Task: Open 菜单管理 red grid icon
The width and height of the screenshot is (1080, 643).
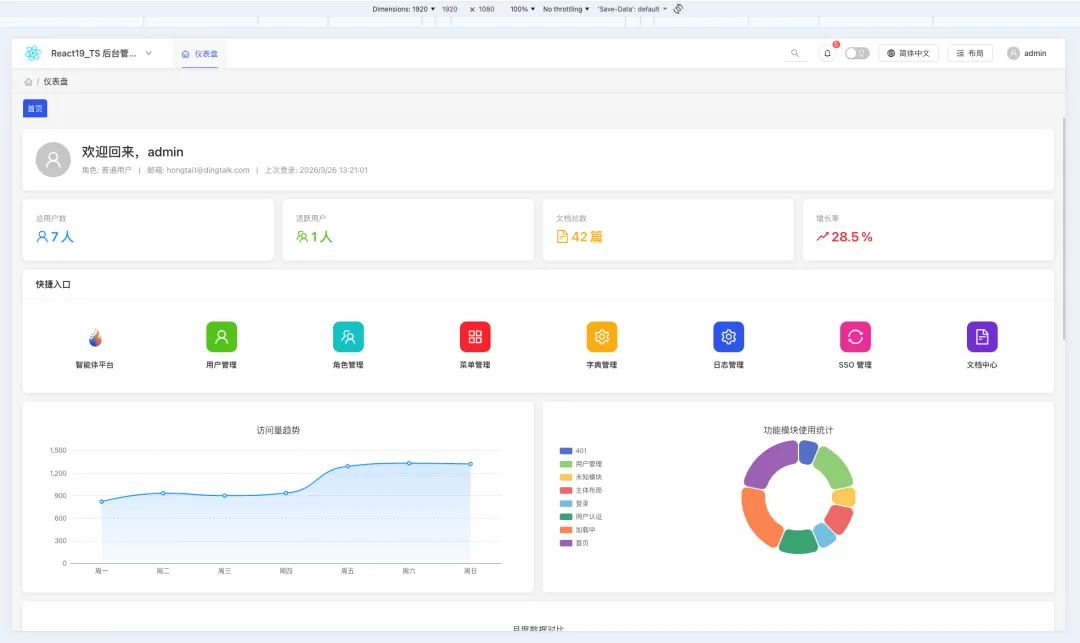Action: click(x=475, y=337)
